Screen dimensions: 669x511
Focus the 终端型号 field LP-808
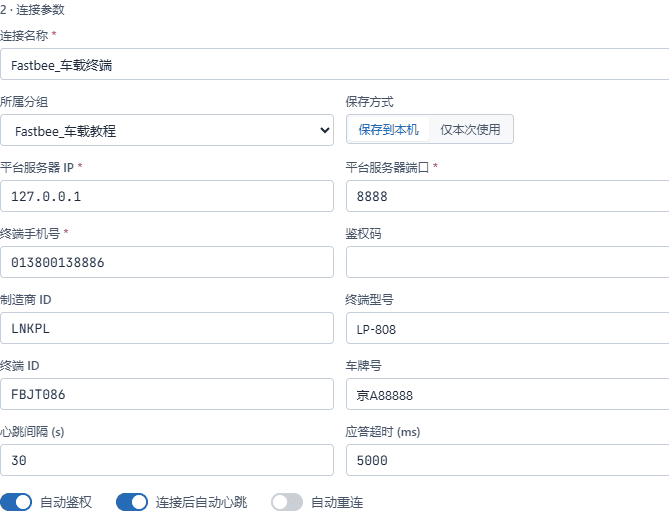(508, 328)
